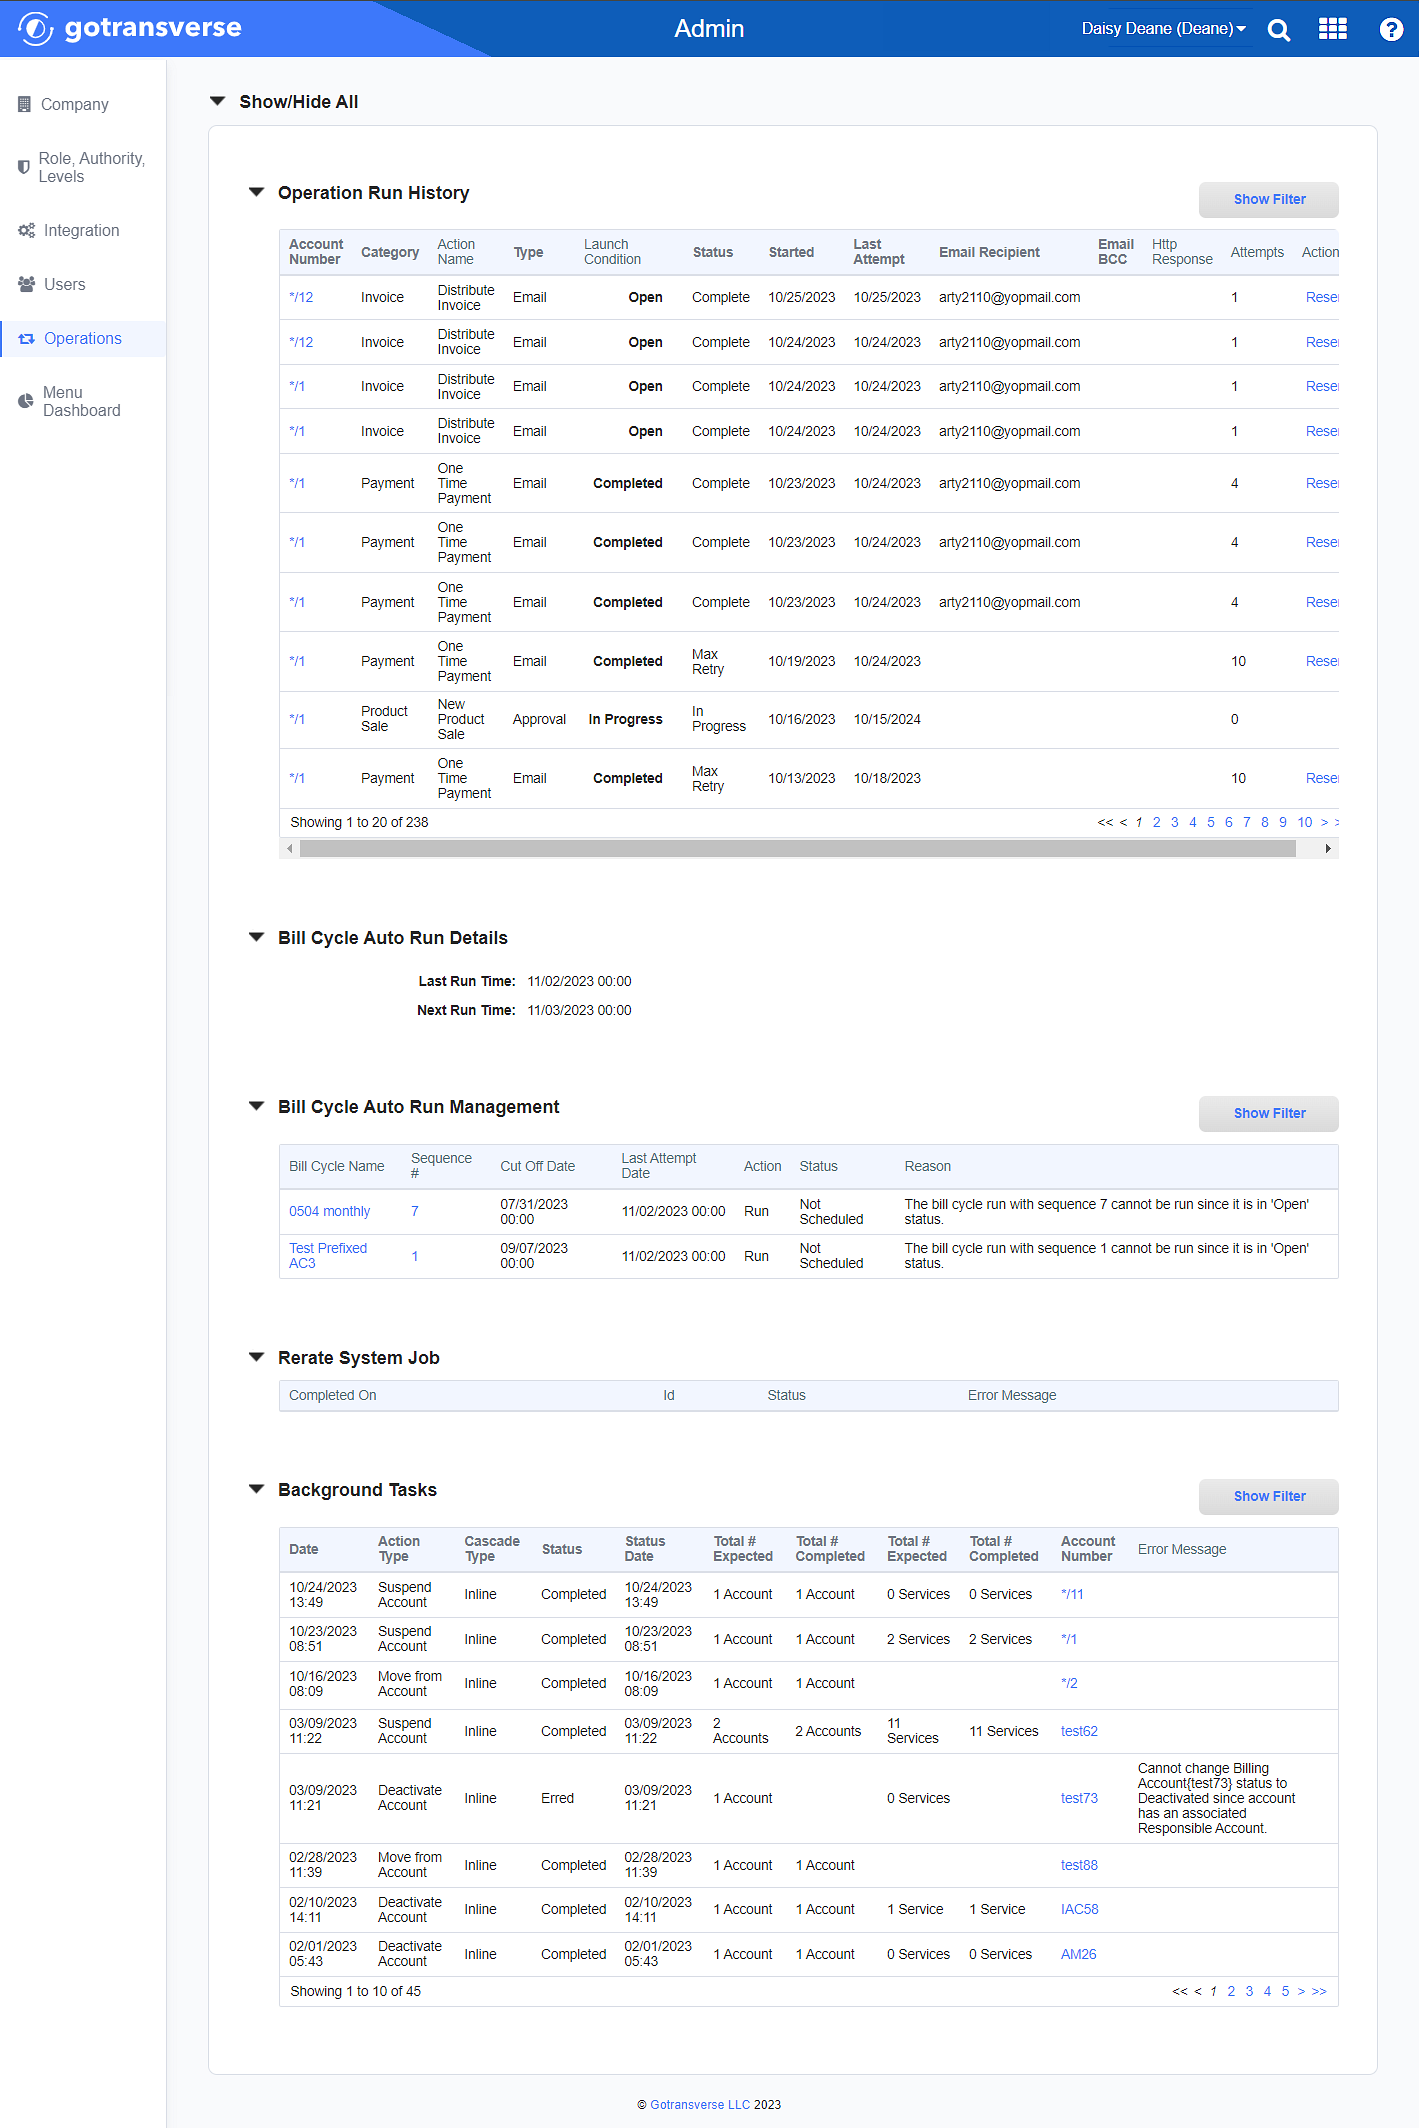Go to page 10 of Operation Run History

(1304, 822)
